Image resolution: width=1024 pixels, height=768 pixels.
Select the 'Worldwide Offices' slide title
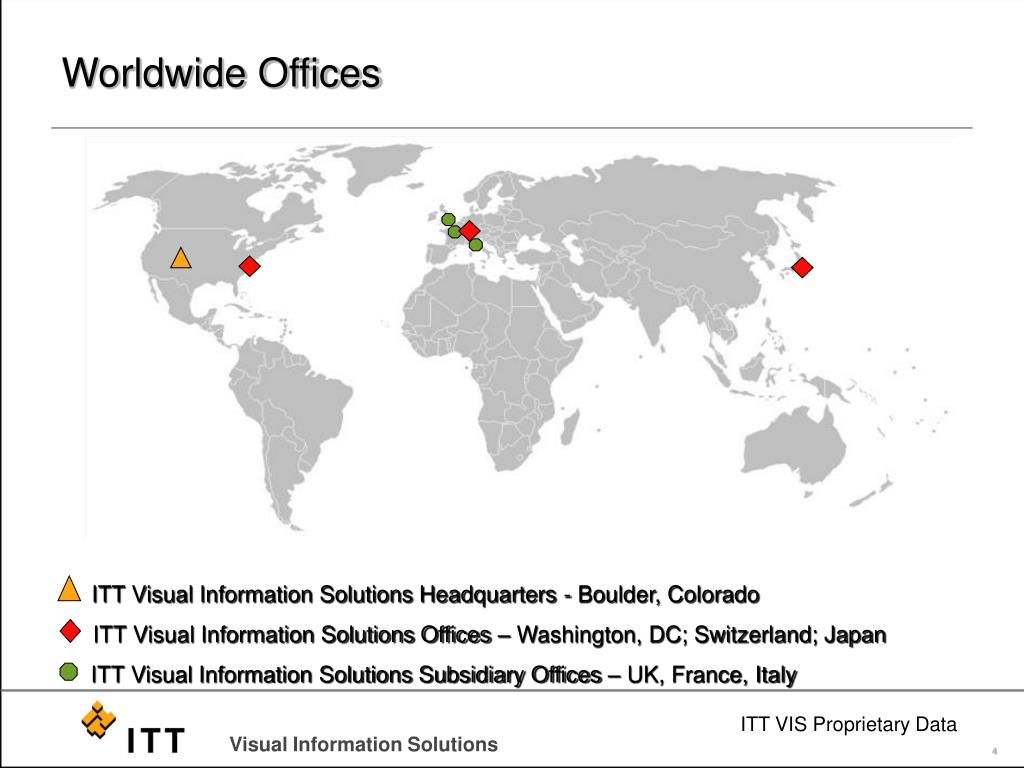tap(221, 72)
